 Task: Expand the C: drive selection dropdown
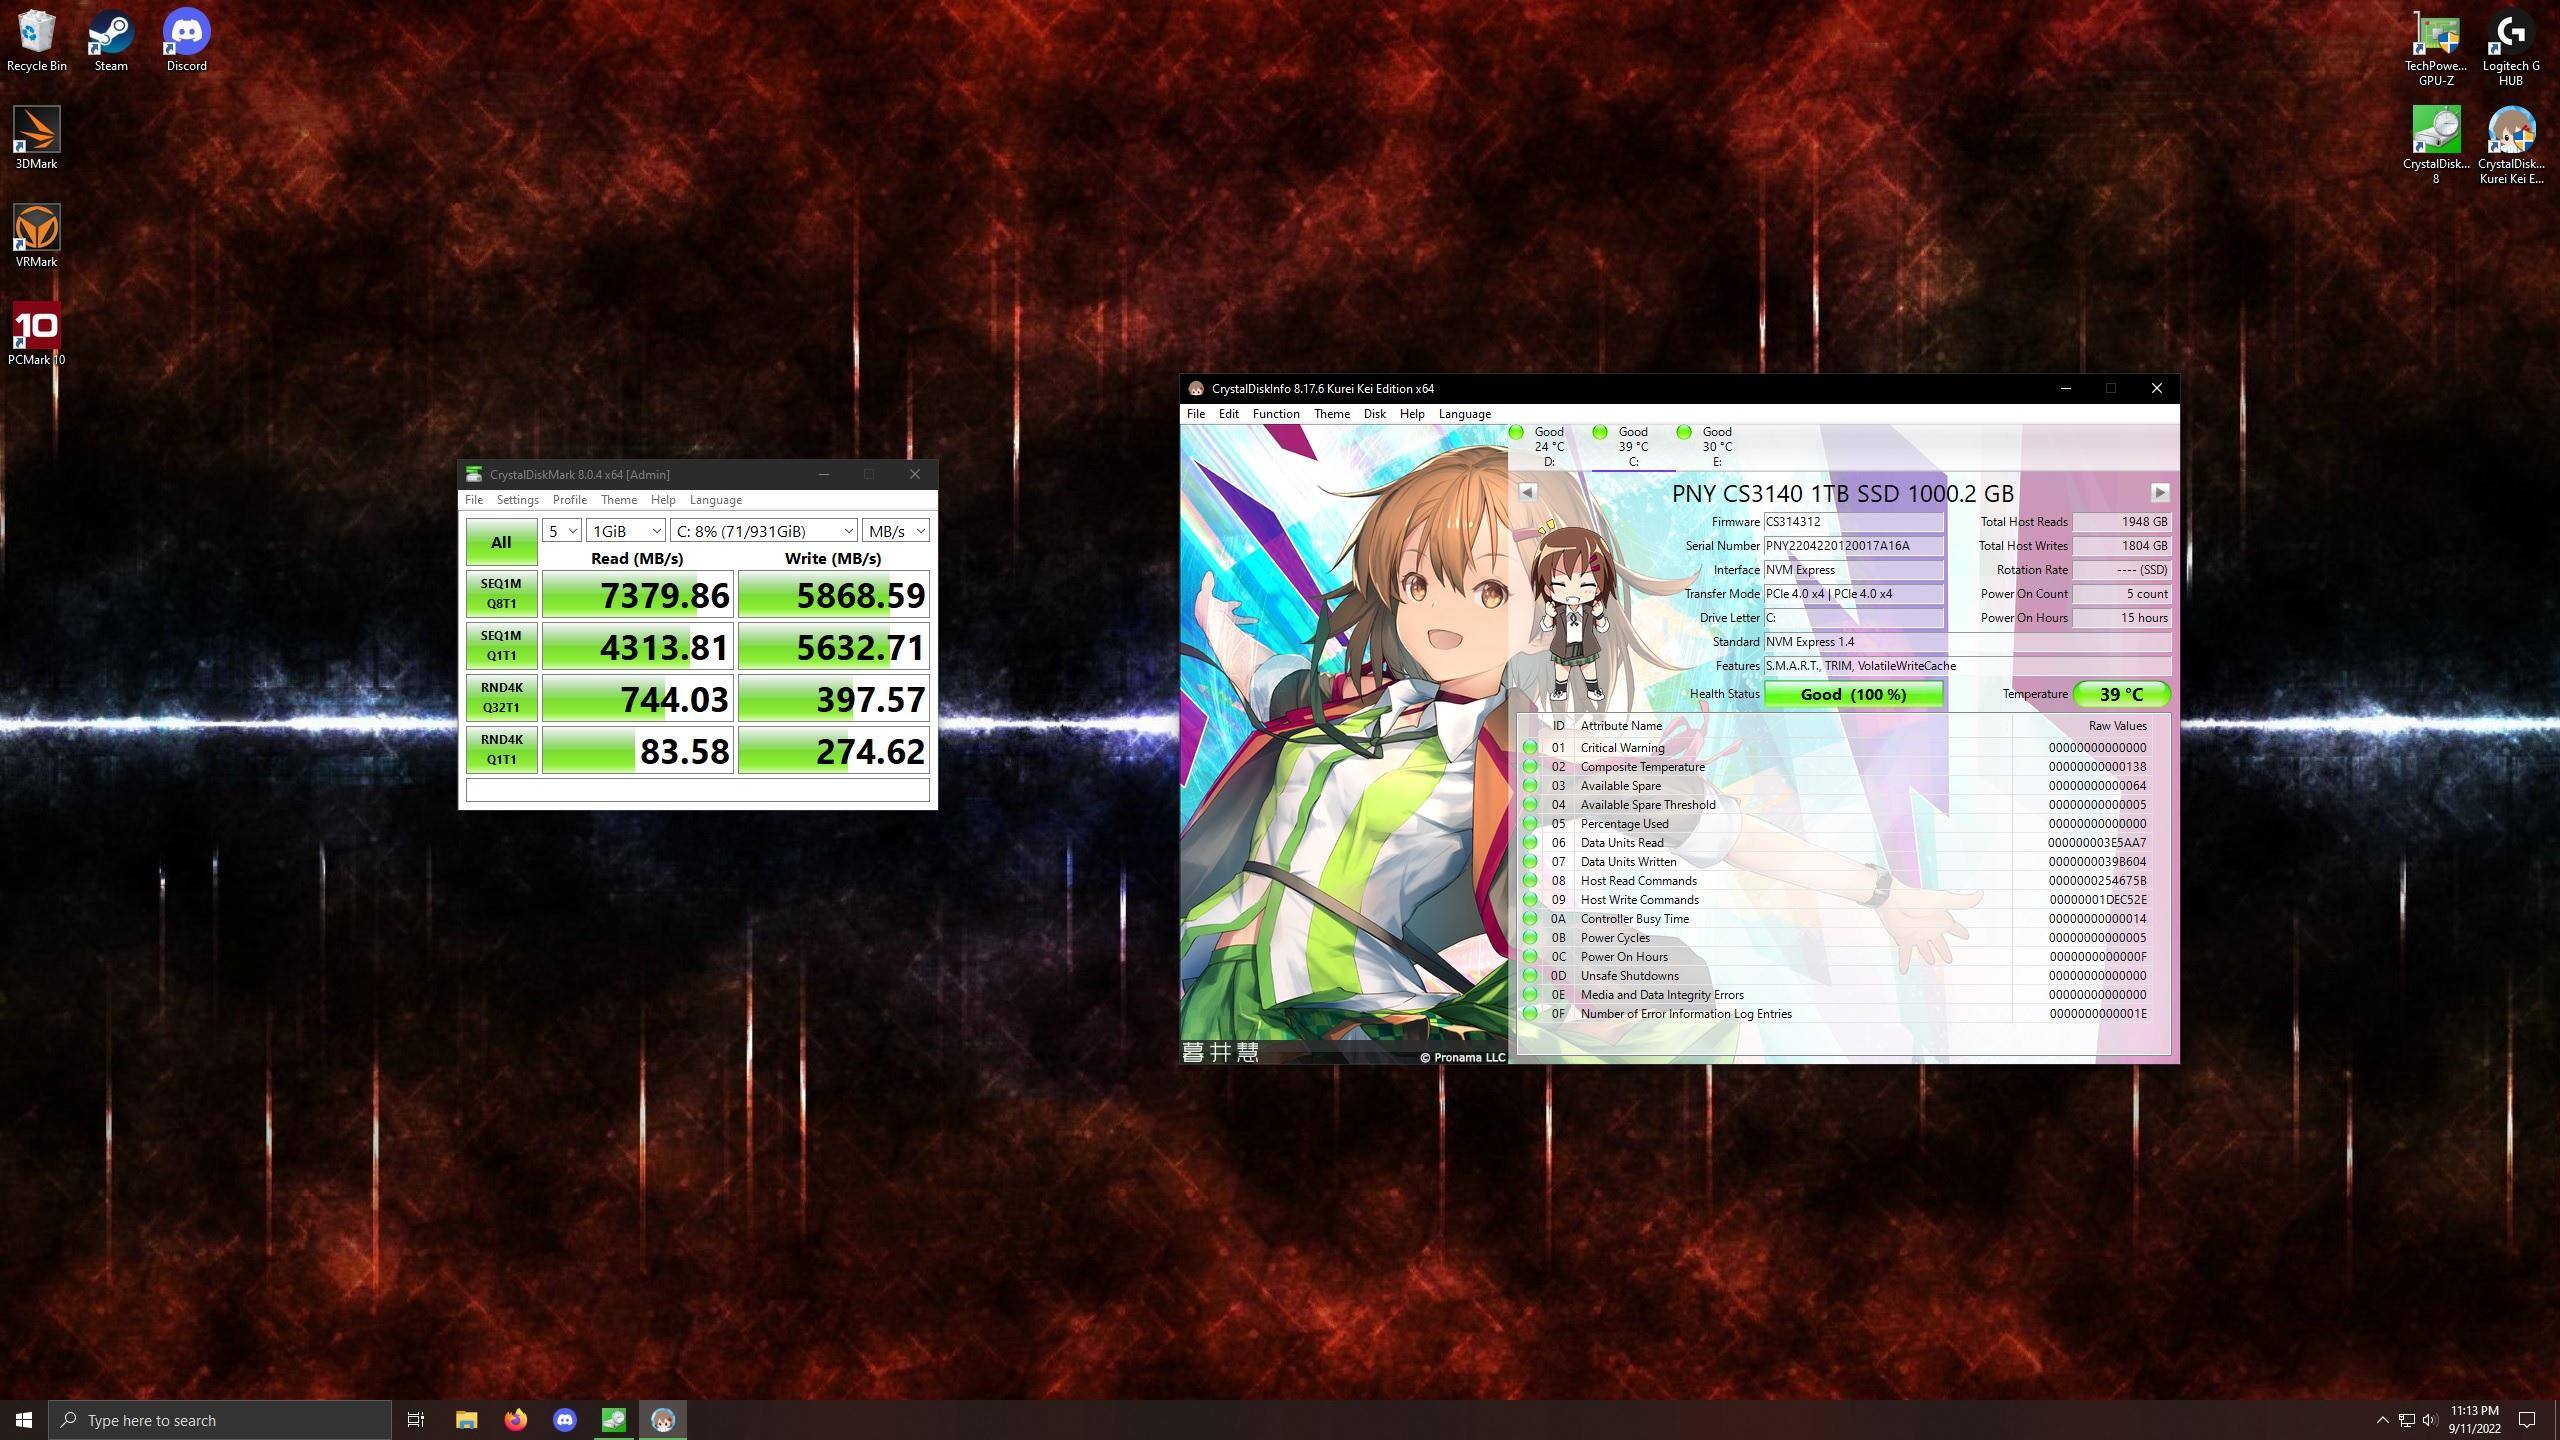click(763, 531)
